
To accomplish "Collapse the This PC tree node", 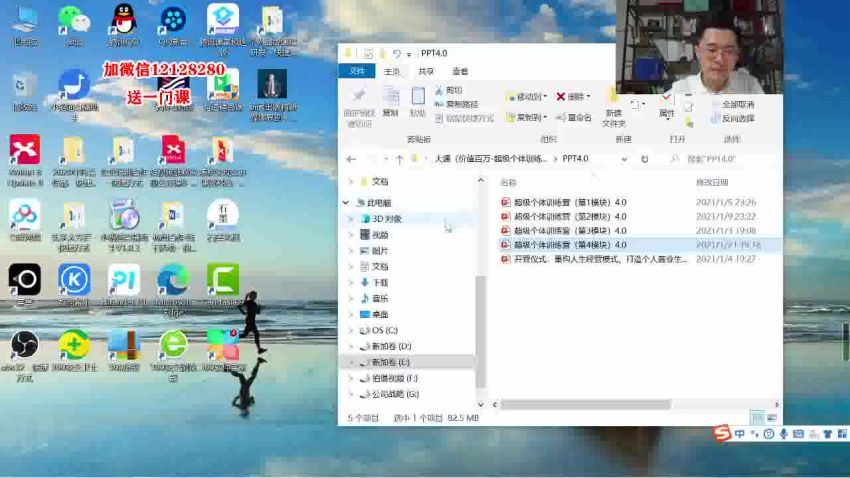I will click(346, 203).
